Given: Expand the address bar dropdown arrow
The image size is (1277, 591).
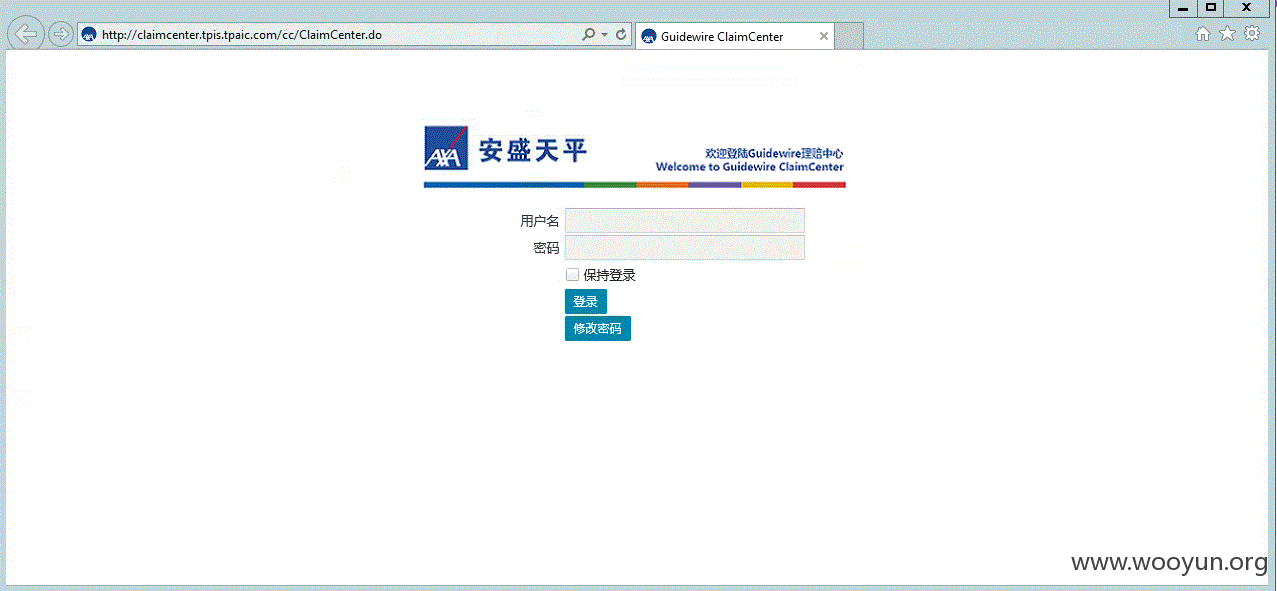Looking at the screenshot, I should (605, 35).
